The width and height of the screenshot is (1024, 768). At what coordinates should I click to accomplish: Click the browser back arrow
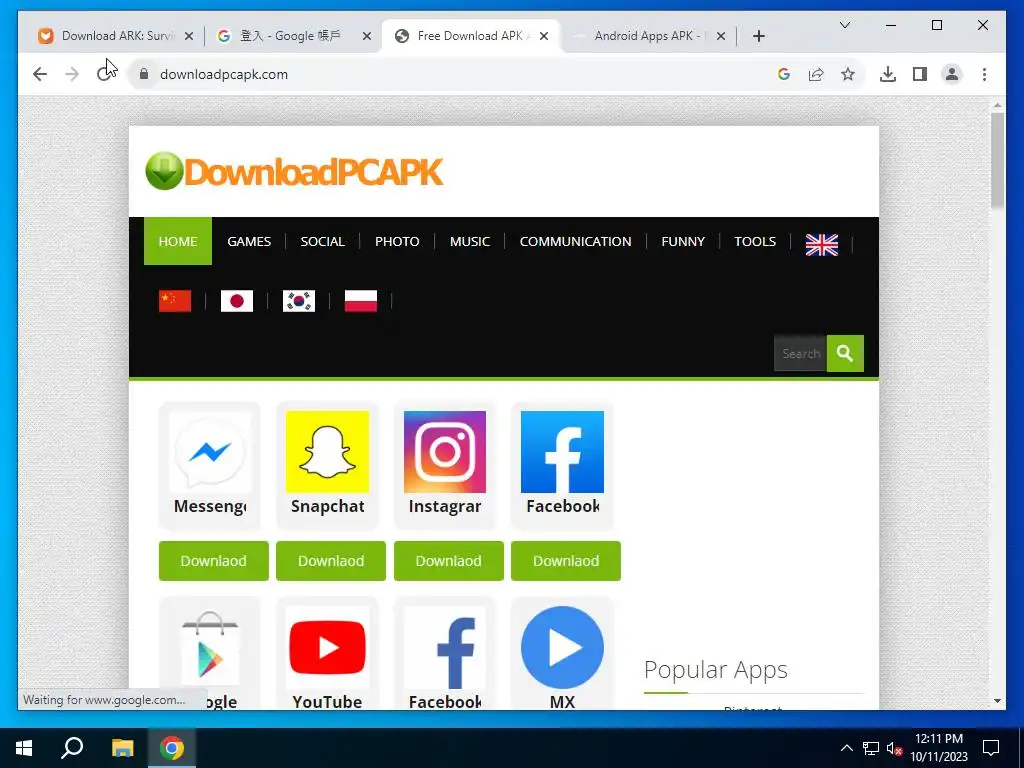pos(40,74)
